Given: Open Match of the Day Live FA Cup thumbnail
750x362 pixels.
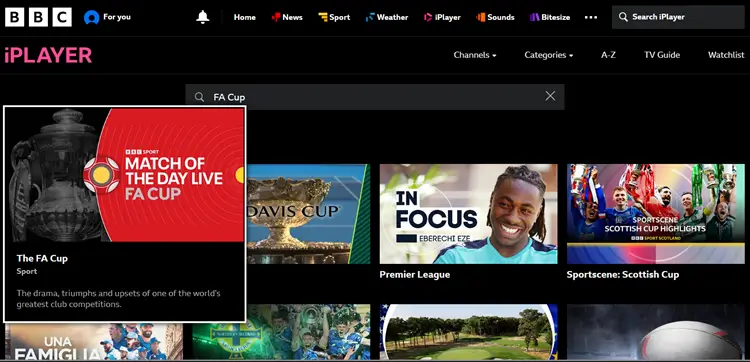Looking at the screenshot, I should point(125,175).
